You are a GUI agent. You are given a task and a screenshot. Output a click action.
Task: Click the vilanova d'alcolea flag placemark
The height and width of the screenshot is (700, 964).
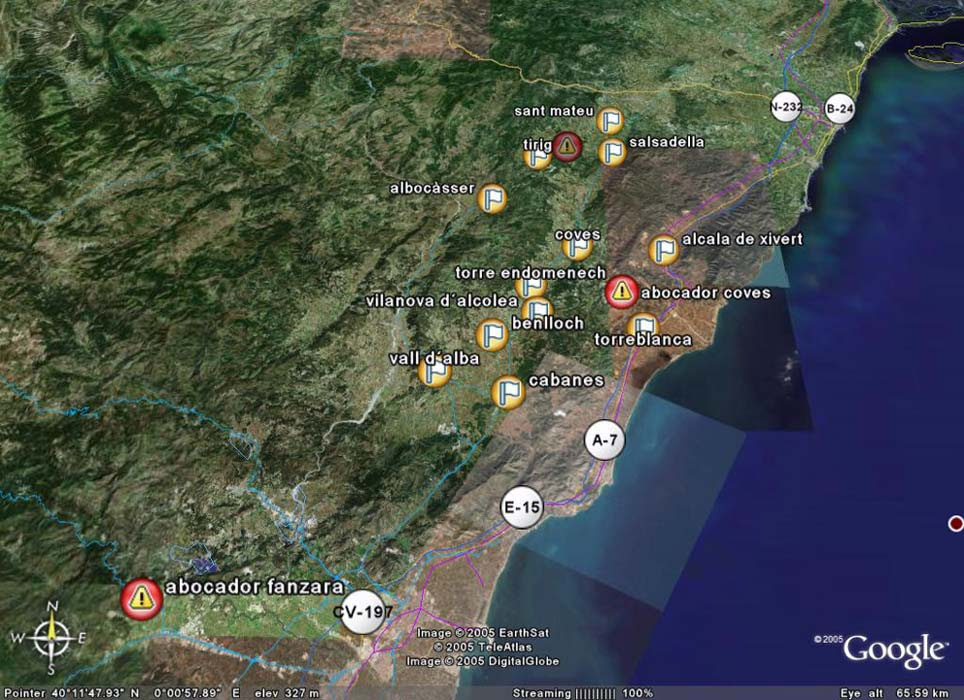click(538, 310)
